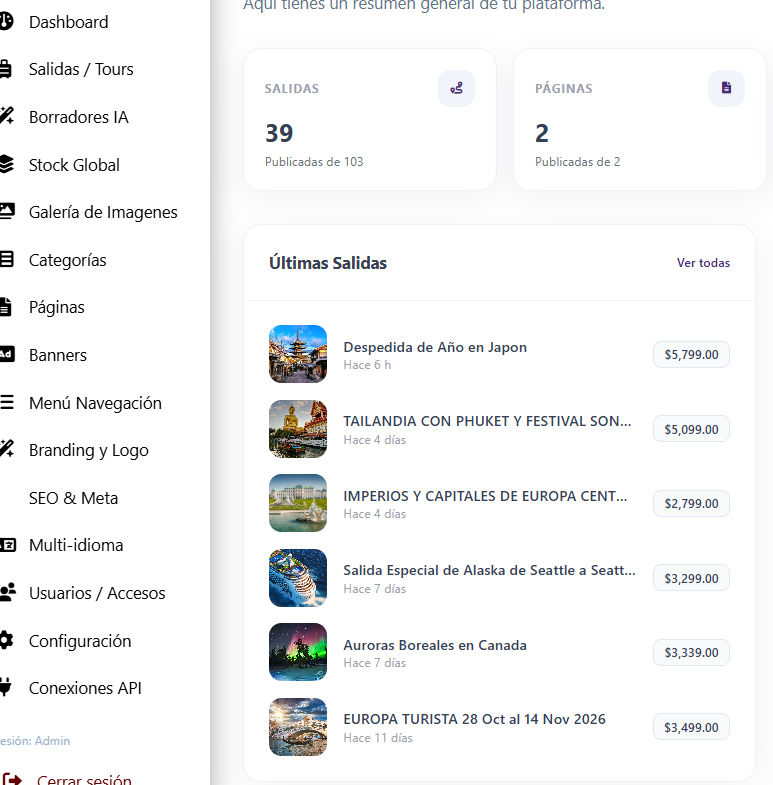The height and width of the screenshot is (785, 773).
Task: Click the file icon on the Páginas card
Action: coord(726,88)
